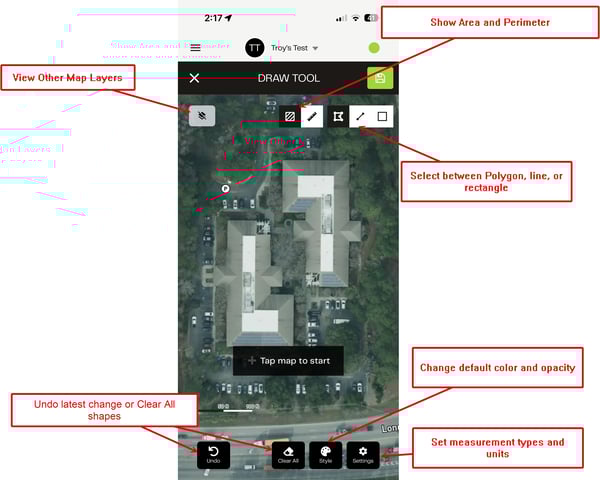Image resolution: width=600 pixels, height=480 pixels.
Task: Tap the battery indicator in status bar
Action: (x=371, y=18)
